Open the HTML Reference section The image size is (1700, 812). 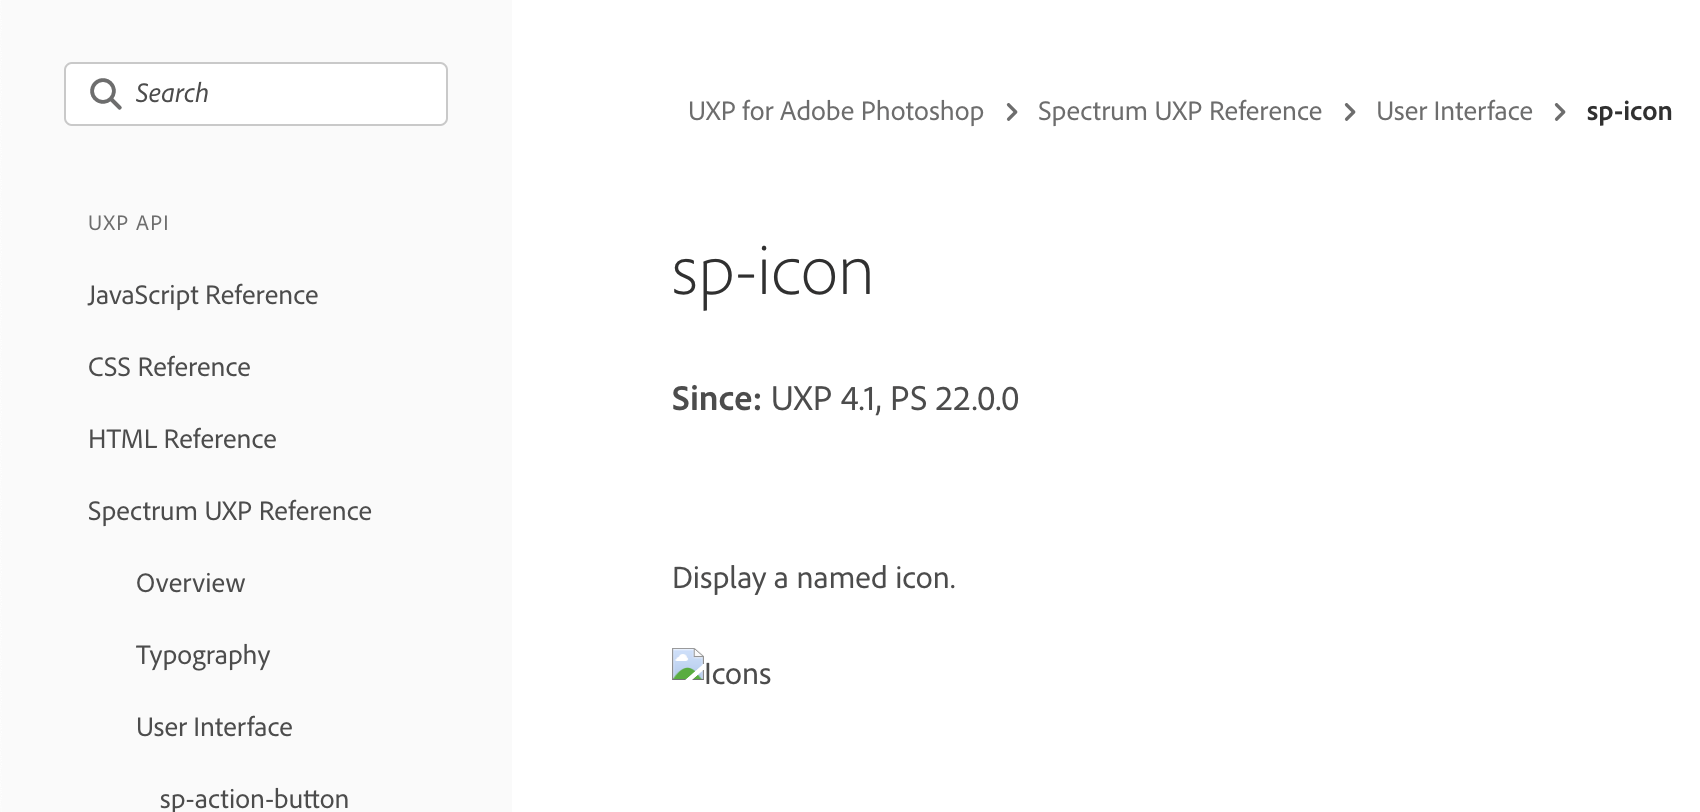click(x=181, y=439)
